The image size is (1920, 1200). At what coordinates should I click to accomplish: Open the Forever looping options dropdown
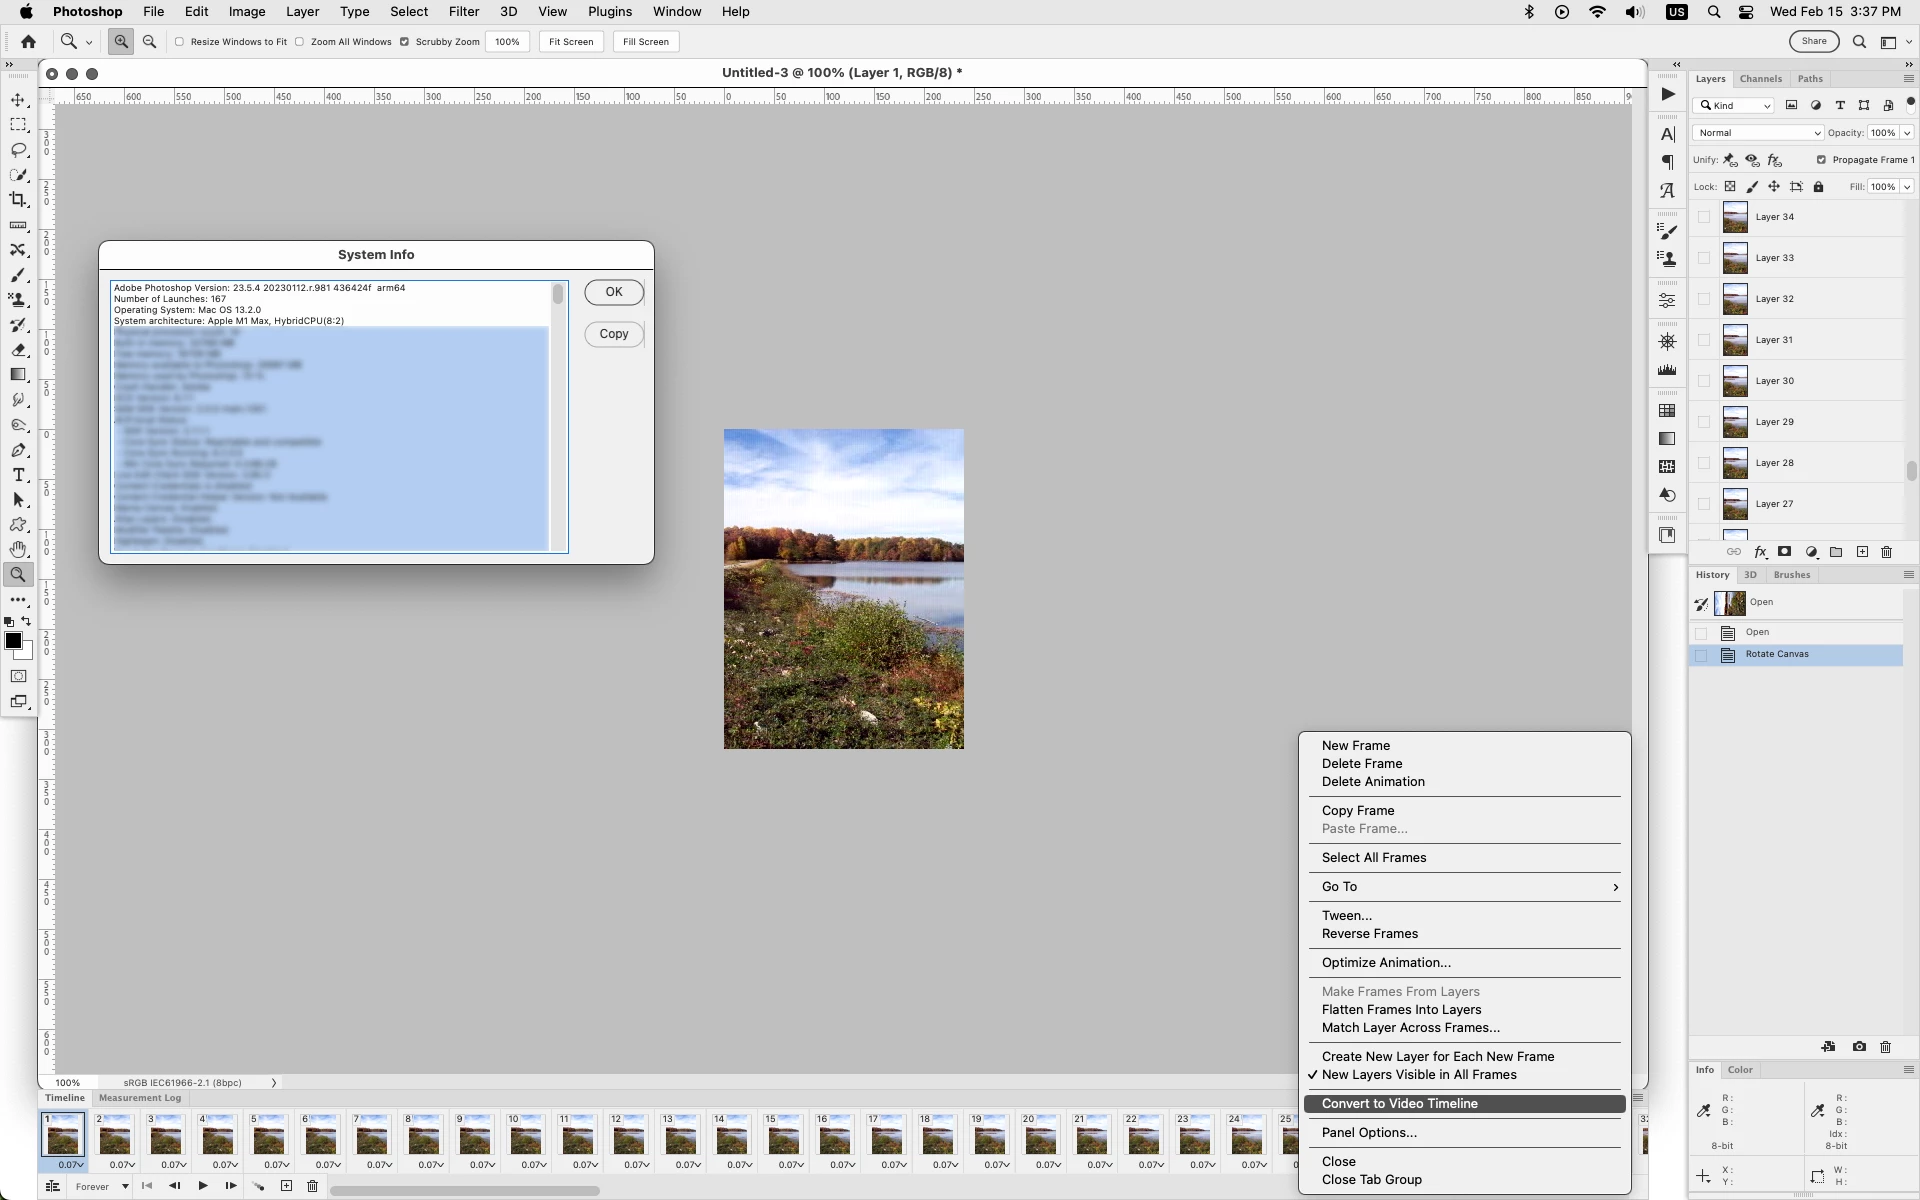(102, 1187)
